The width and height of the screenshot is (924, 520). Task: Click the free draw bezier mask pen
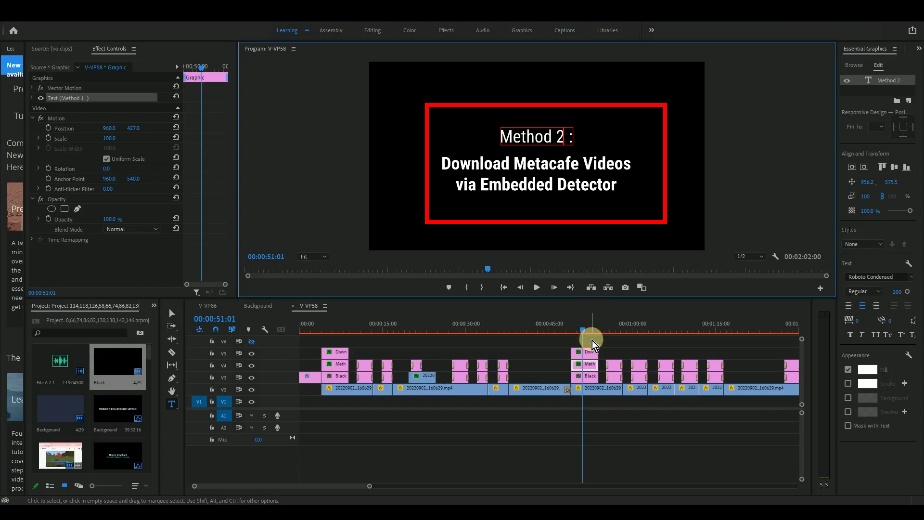(77, 209)
